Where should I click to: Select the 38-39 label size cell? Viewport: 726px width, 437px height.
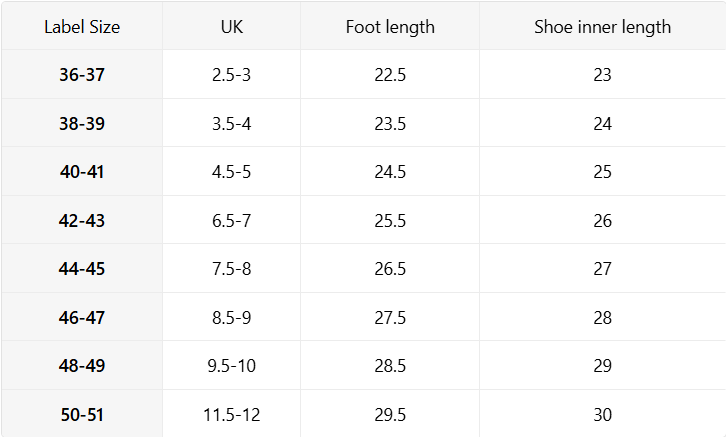[82, 124]
